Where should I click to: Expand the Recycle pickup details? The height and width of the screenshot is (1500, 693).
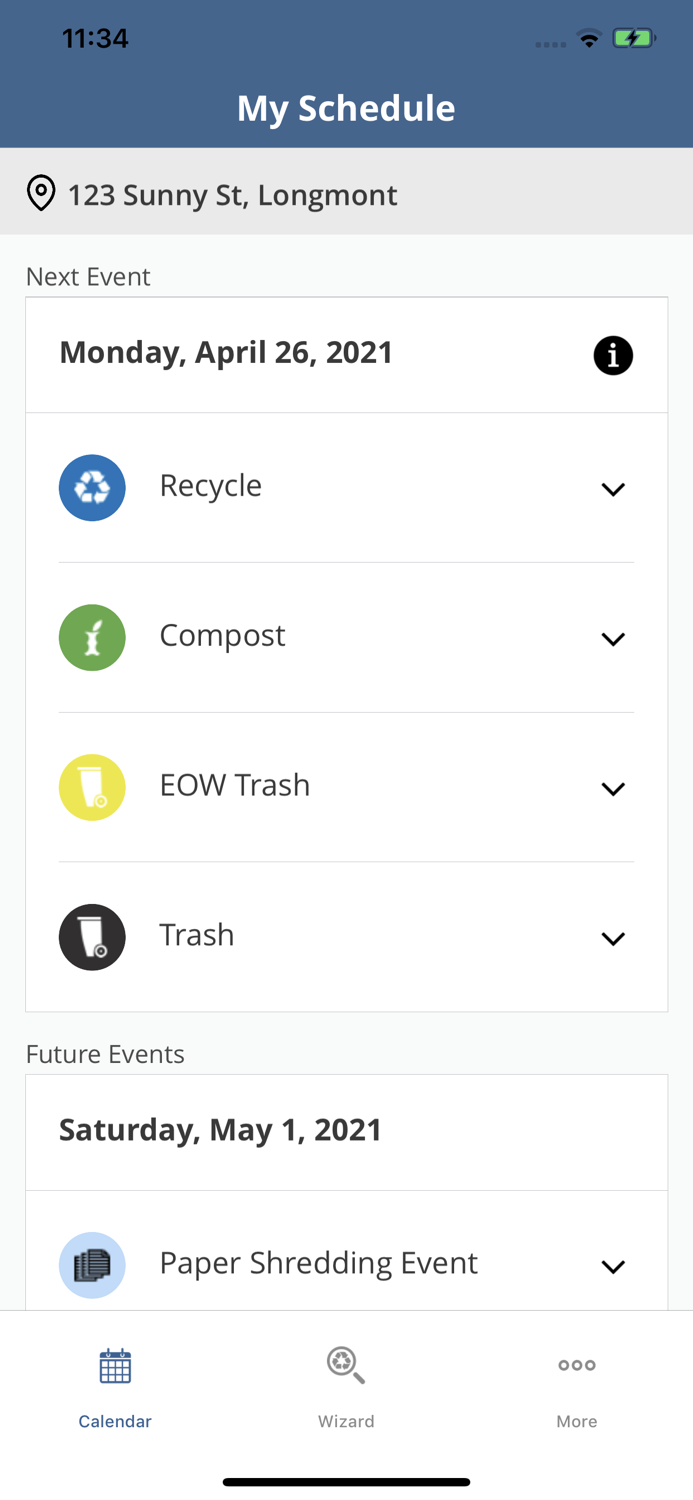click(x=614, y=488)
